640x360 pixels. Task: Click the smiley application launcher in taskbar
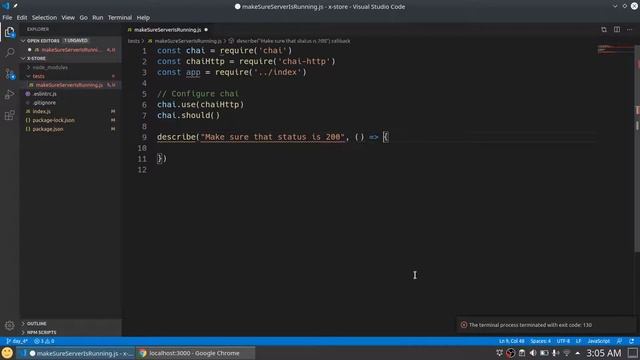(7, 353)
